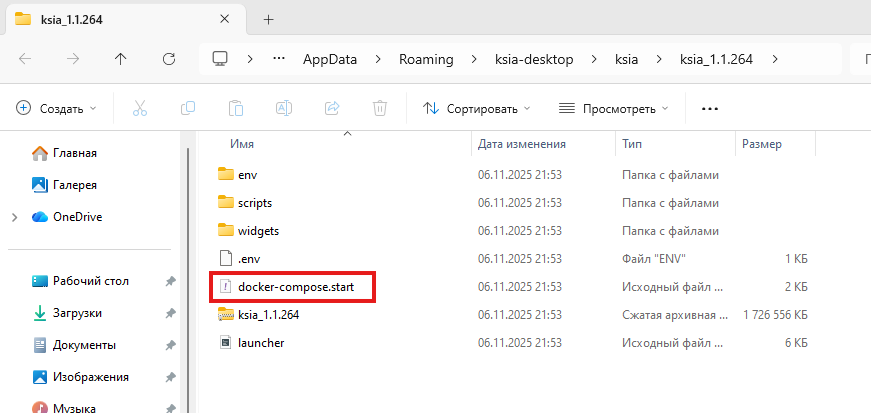Navigate to ksia-desktop in address bar
Image resolution: width=871 pixels, height=413 pixels.
[x=534, y=59]
